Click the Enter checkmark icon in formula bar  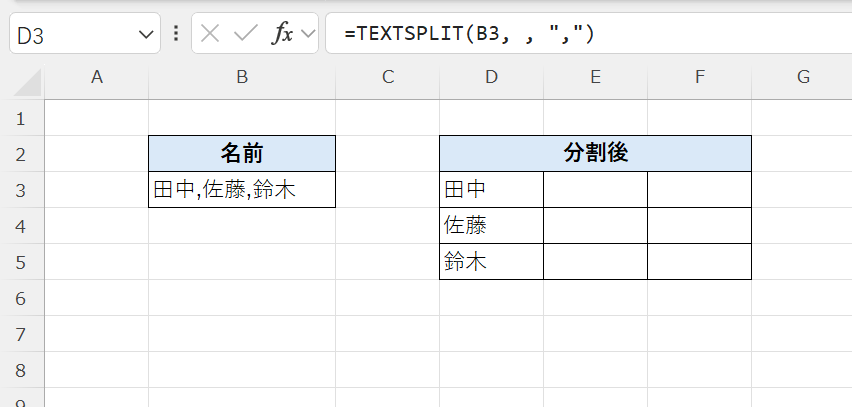[245, 33]
